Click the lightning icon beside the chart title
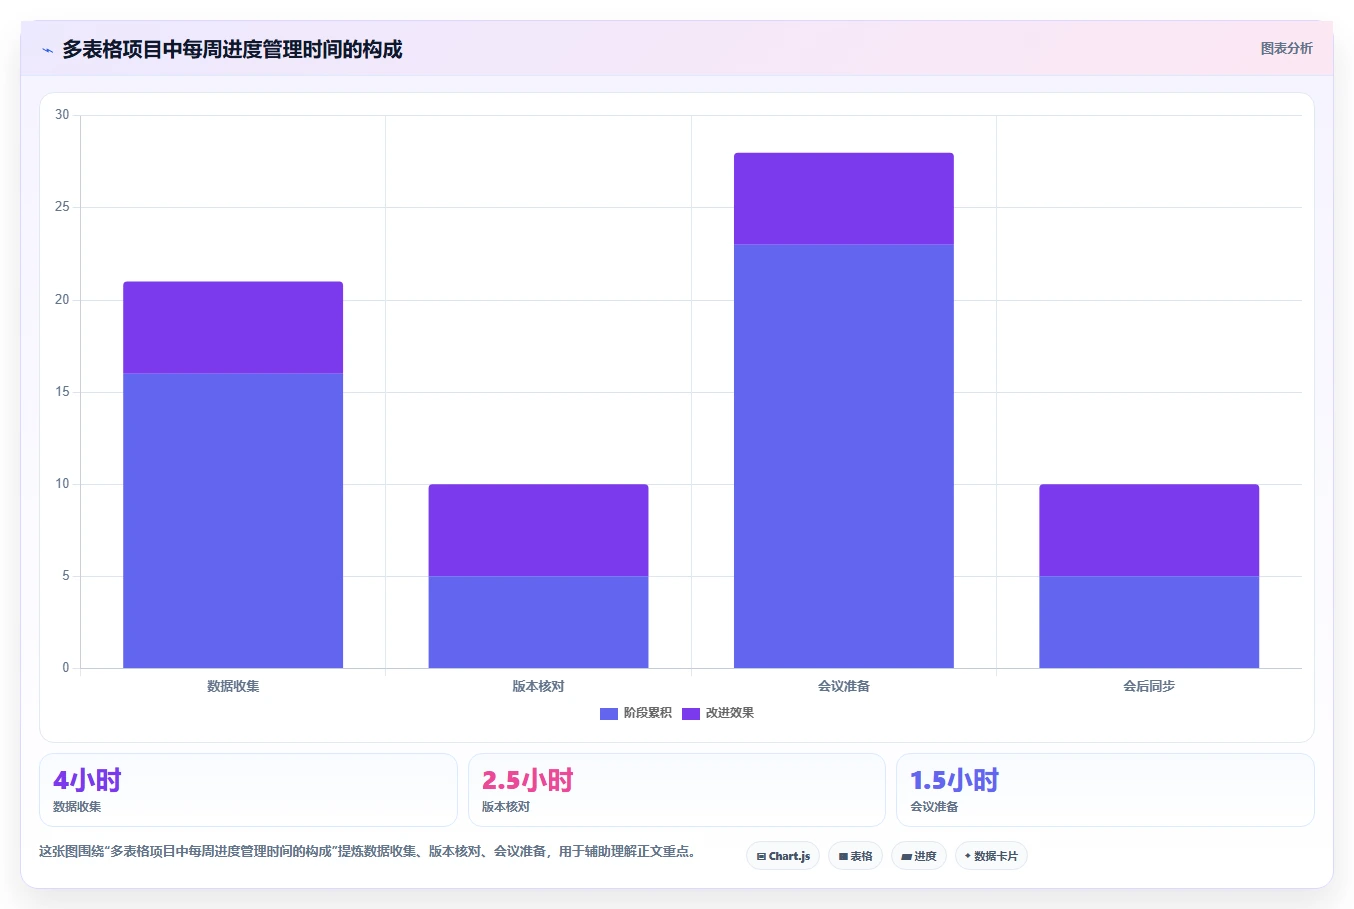This screenshot has height=909, width=1354. pos(47,50)
